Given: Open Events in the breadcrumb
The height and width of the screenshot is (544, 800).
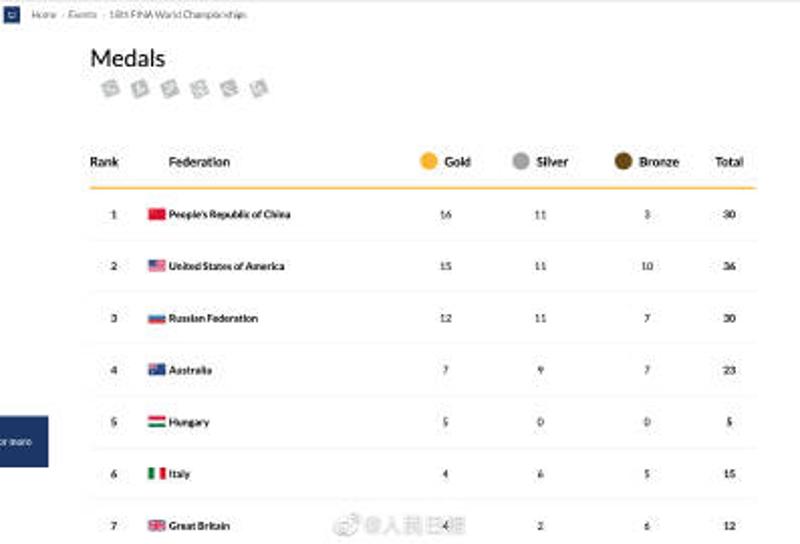Looking at the screenshot, I should click(82, 15).
